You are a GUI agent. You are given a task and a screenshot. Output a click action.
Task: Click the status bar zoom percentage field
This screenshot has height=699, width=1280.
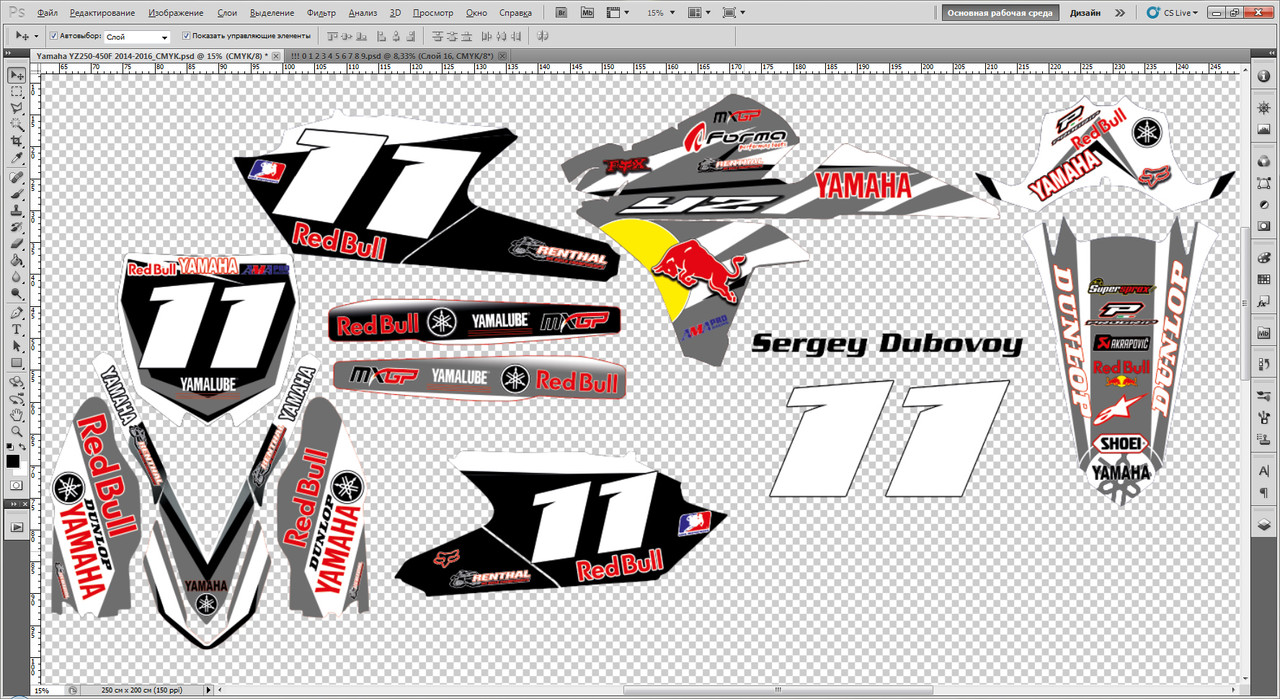[x=47, y=690]
